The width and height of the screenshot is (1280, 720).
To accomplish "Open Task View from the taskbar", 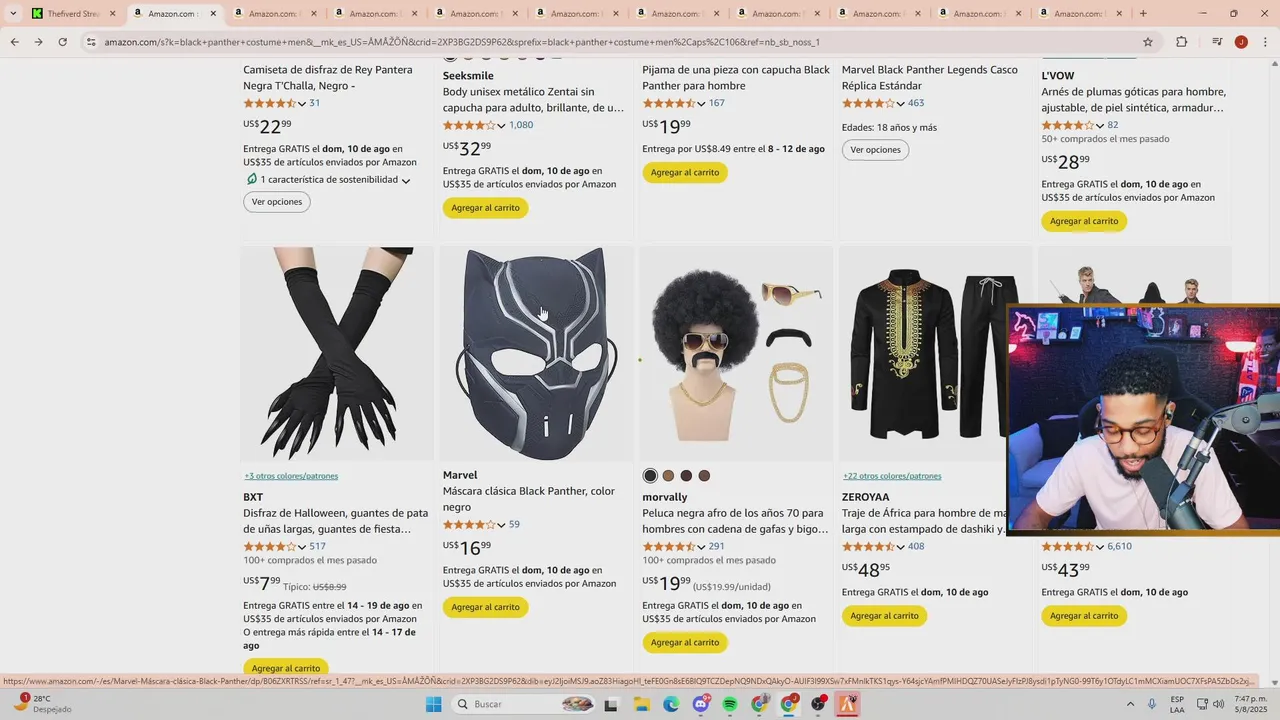I will coord(611,704).
